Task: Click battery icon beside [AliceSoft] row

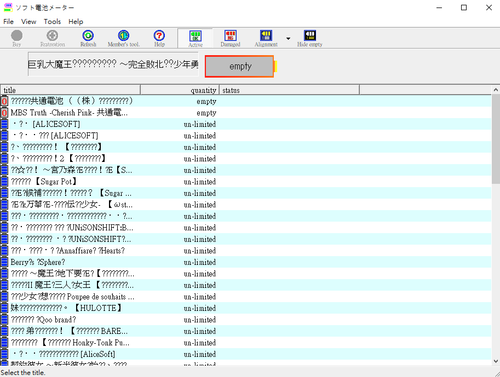Action: pyautogui.click(x=4, y=354)
